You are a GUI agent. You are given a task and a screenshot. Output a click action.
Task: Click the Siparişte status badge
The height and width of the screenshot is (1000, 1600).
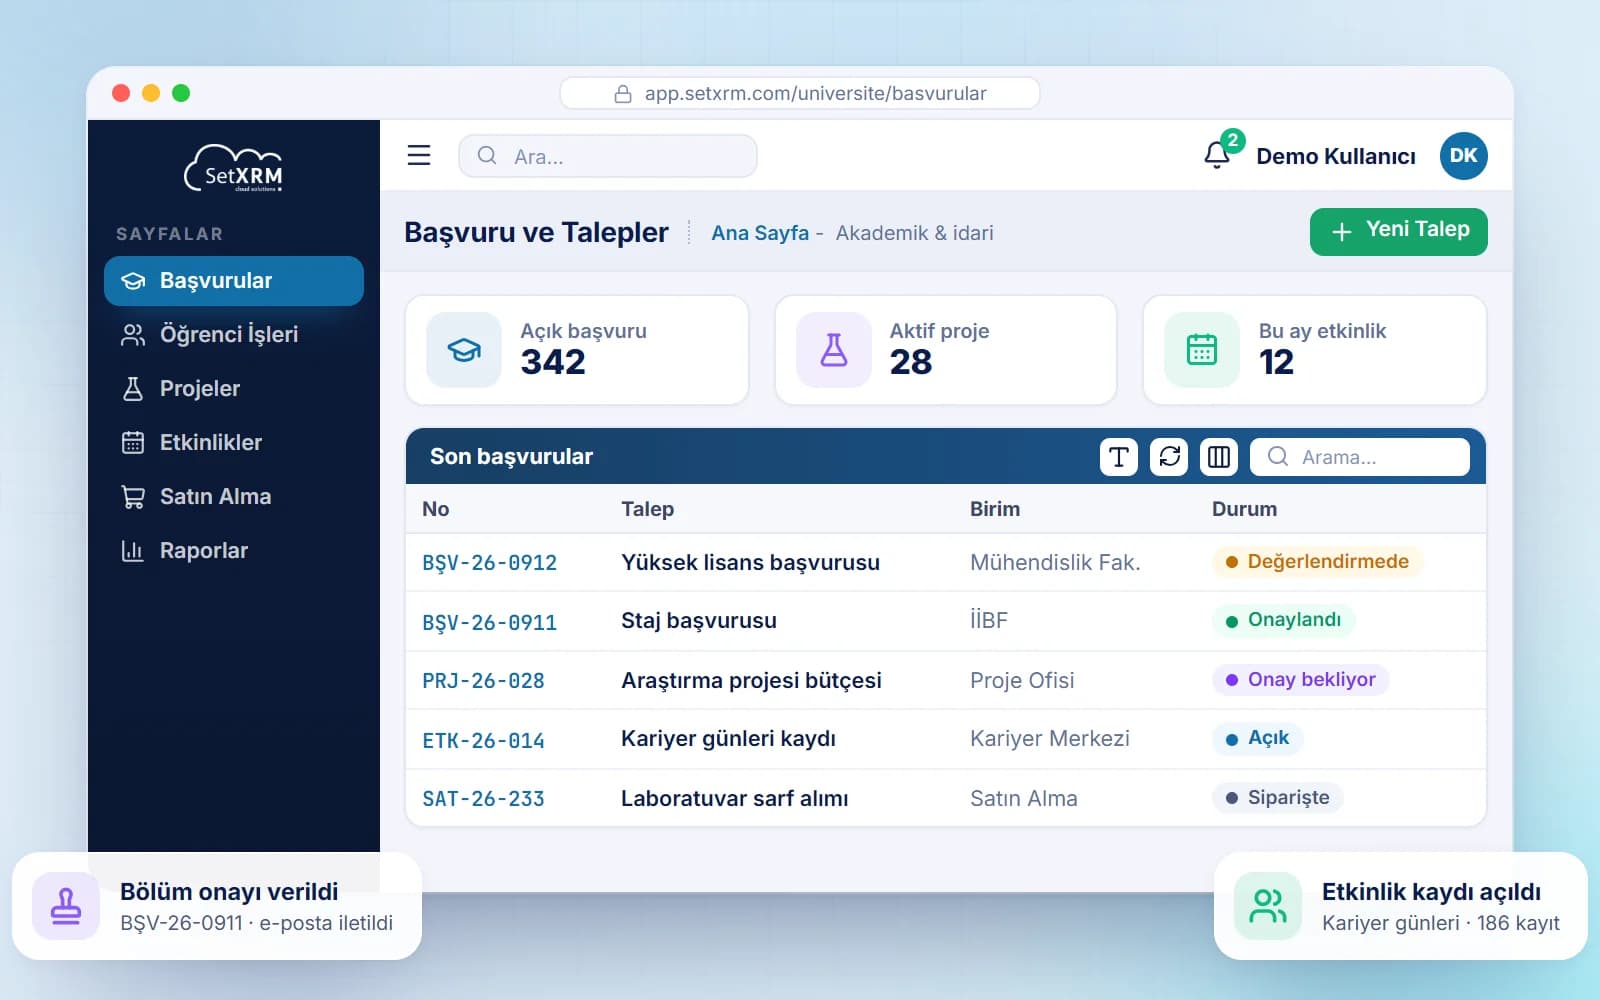[1278, 798]
